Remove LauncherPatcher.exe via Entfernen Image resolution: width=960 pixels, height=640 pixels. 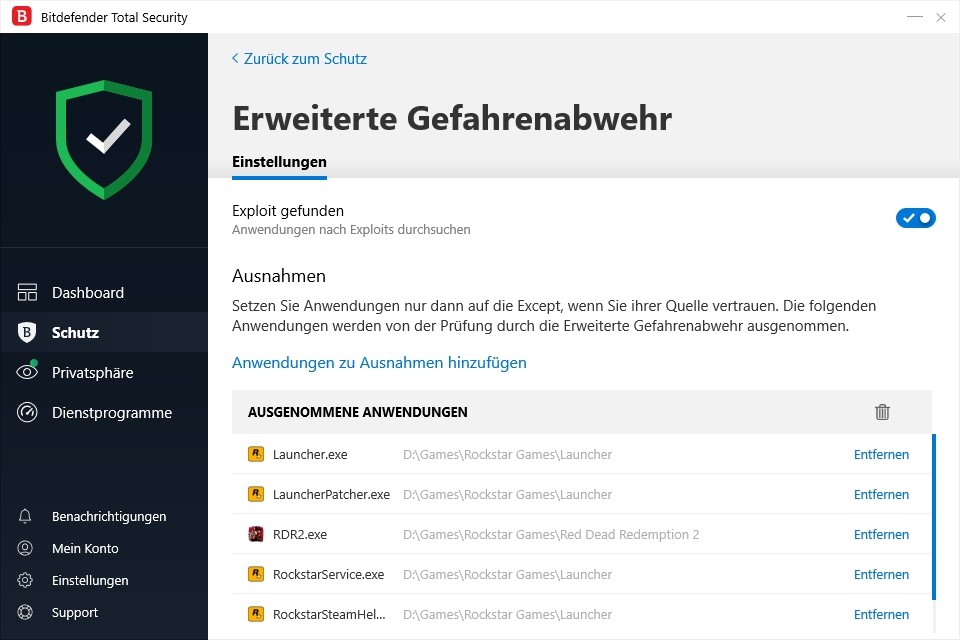(x=881, y=494)
